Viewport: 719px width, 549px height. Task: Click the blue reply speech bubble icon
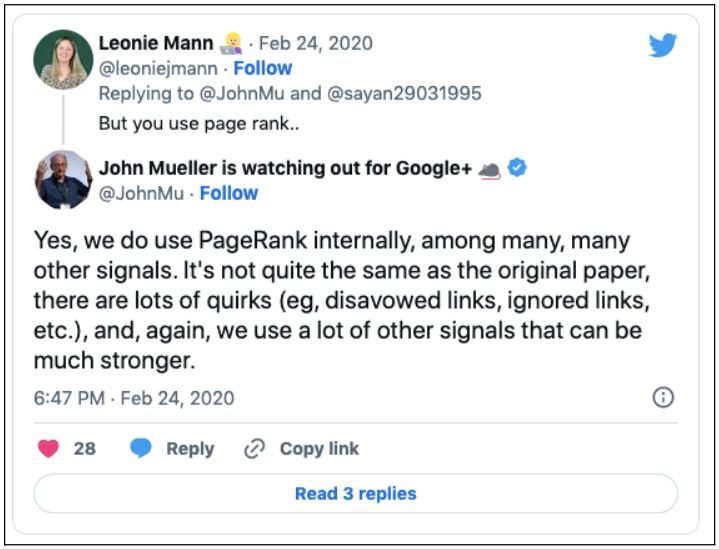coord(141,448)
